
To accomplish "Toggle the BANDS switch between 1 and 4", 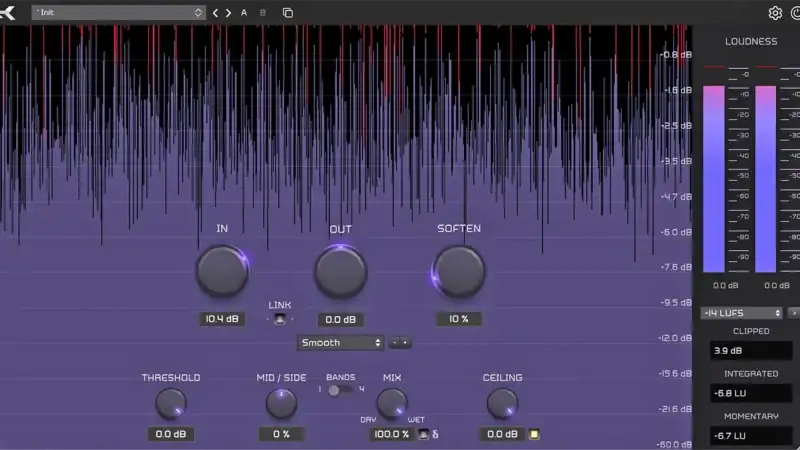I will point(340,390).
